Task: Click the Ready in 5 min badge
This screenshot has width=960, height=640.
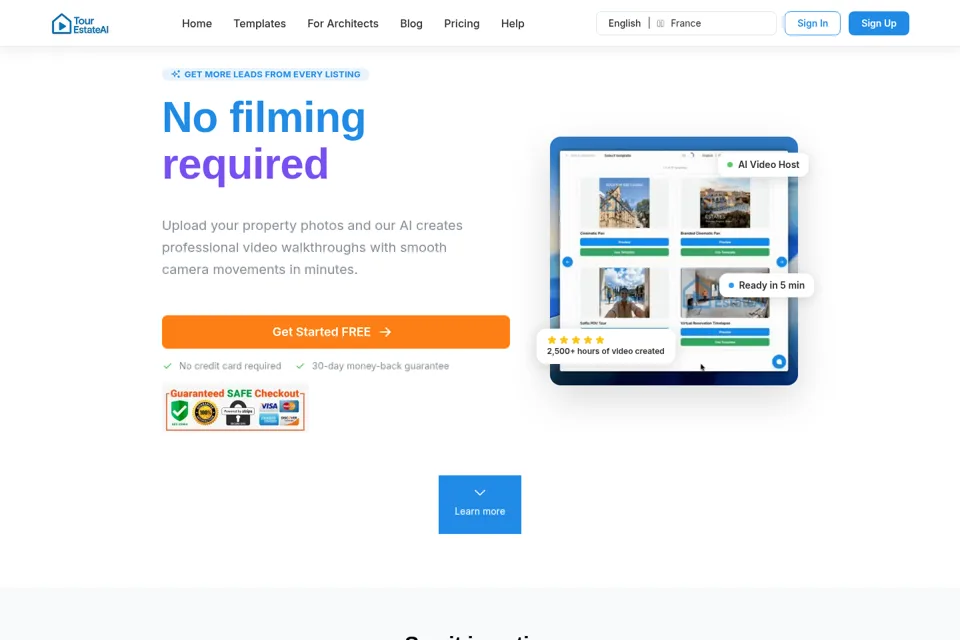Action: (x=767, y=285)
